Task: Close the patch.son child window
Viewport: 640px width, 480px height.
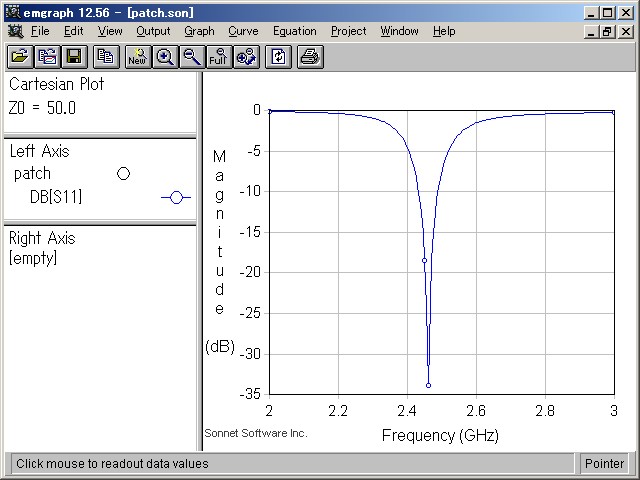Action: [626, 31]
